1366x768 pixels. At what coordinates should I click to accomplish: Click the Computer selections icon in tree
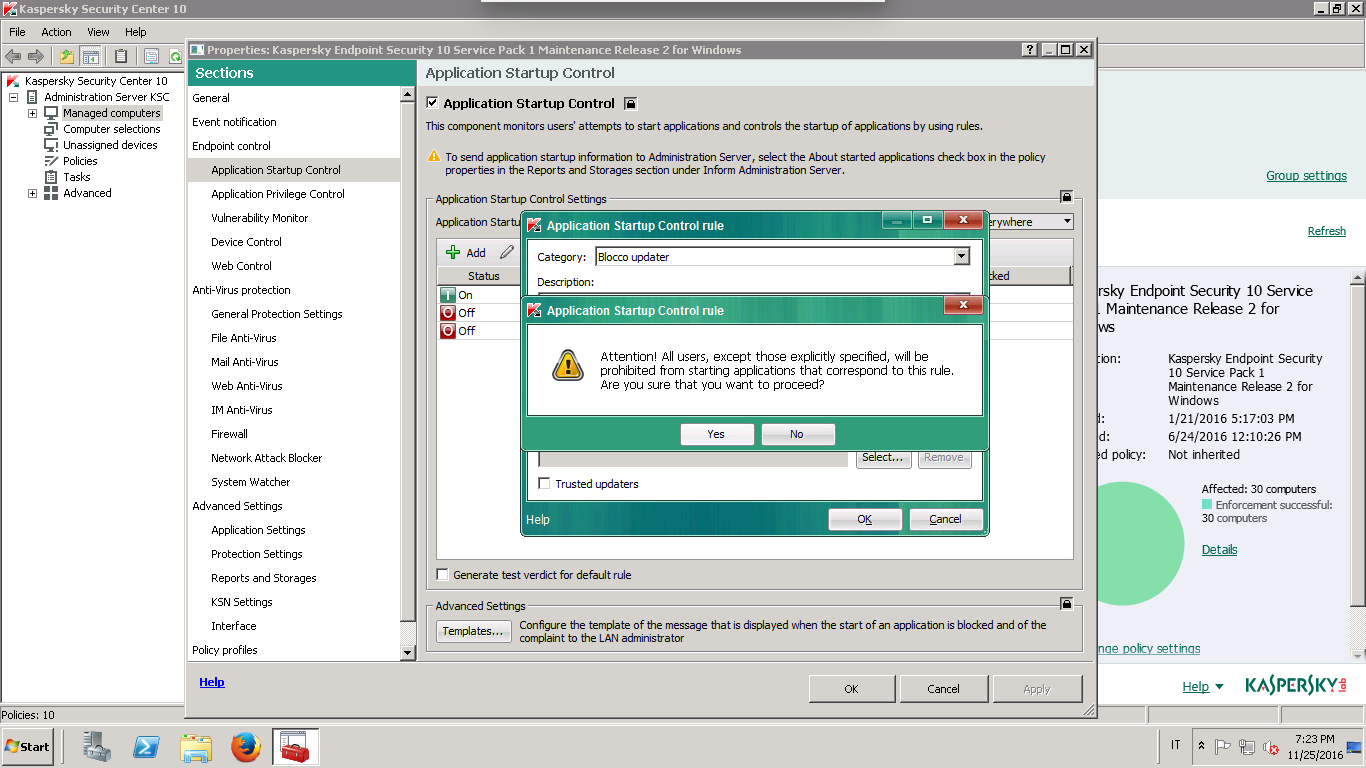click(x=51, y=129)
